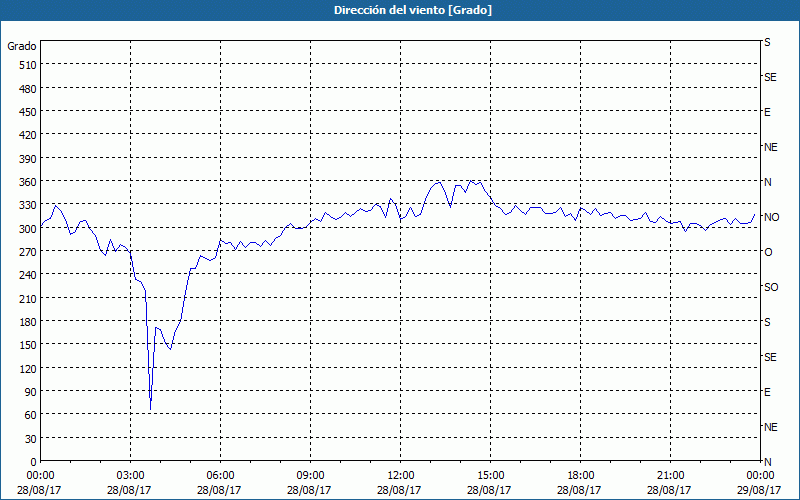
Task: Select the SO compass label on the right axis
Action: click(x=771, y=287)
